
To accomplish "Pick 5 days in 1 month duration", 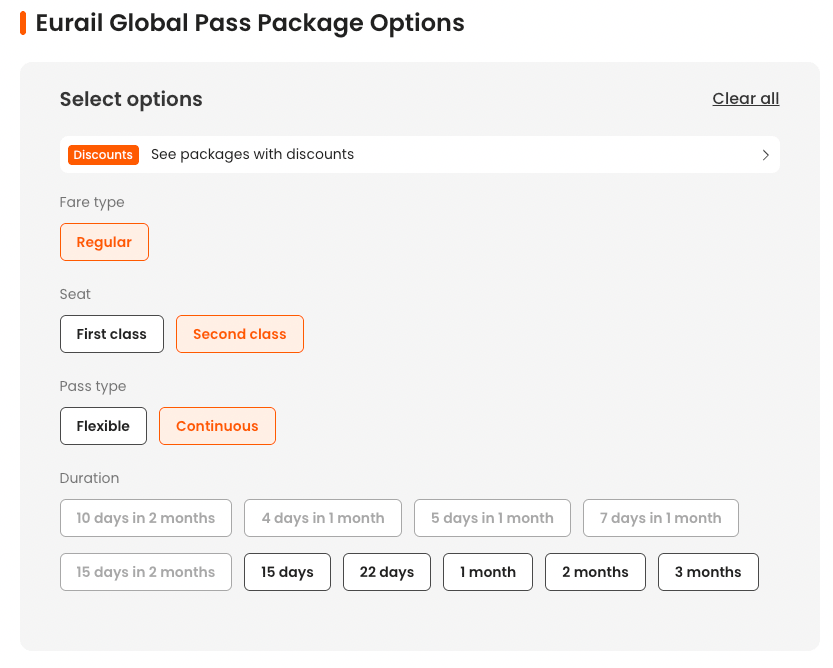I will point(492,518).
